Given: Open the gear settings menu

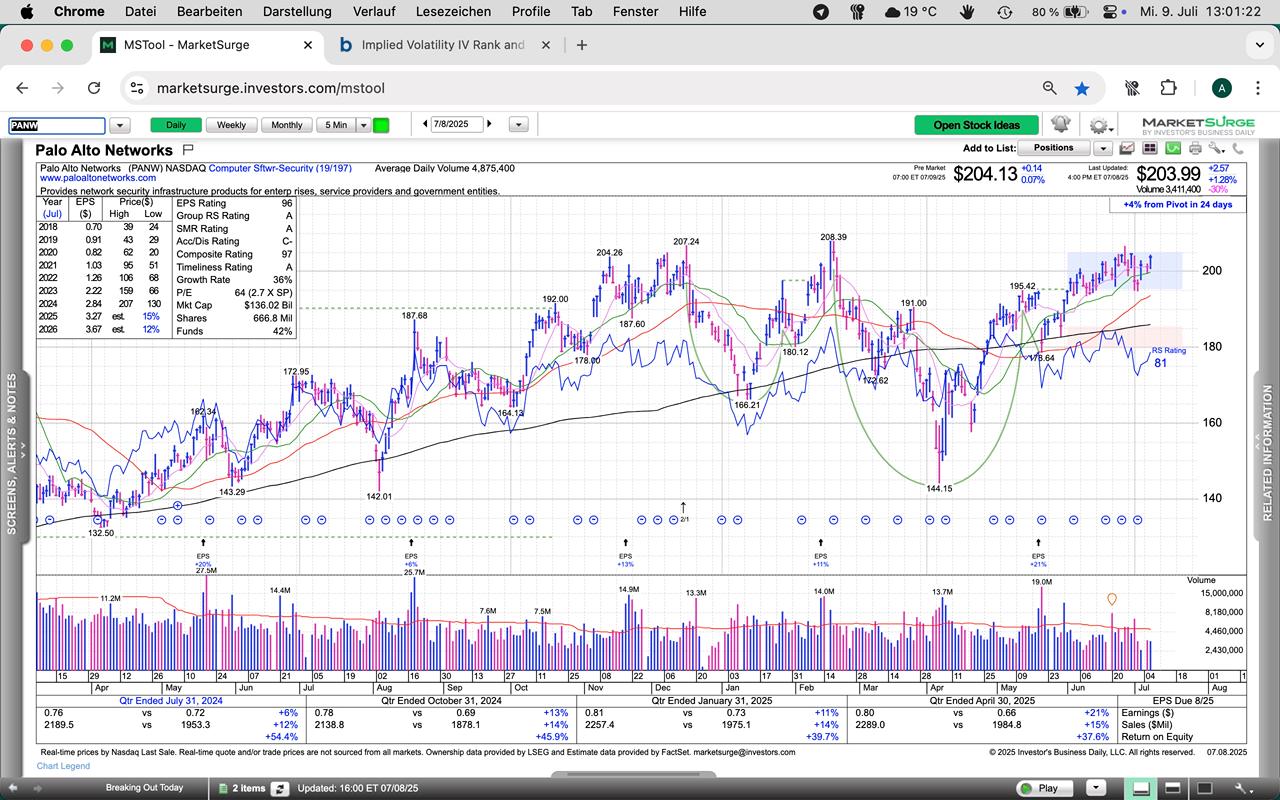Looking at the screenshot, I should pyautogui.click(x=1100, y=125).
